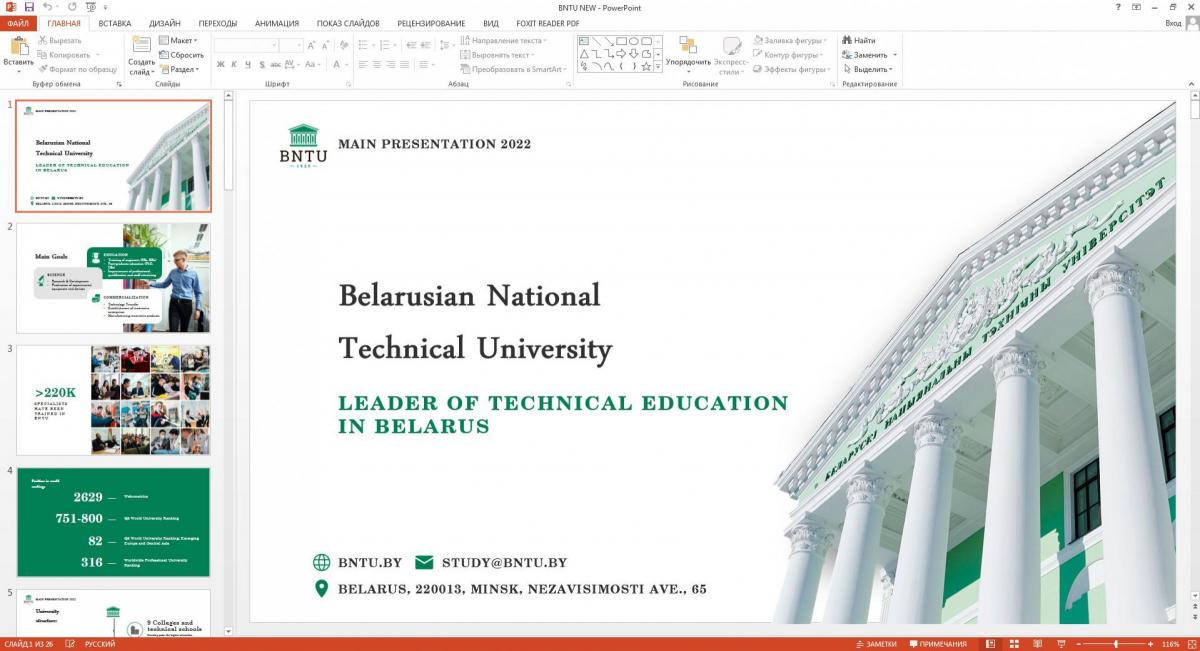Zoom out with the minus button
This screenshot has height=651, width=1200.
(x=1079, y=644)
